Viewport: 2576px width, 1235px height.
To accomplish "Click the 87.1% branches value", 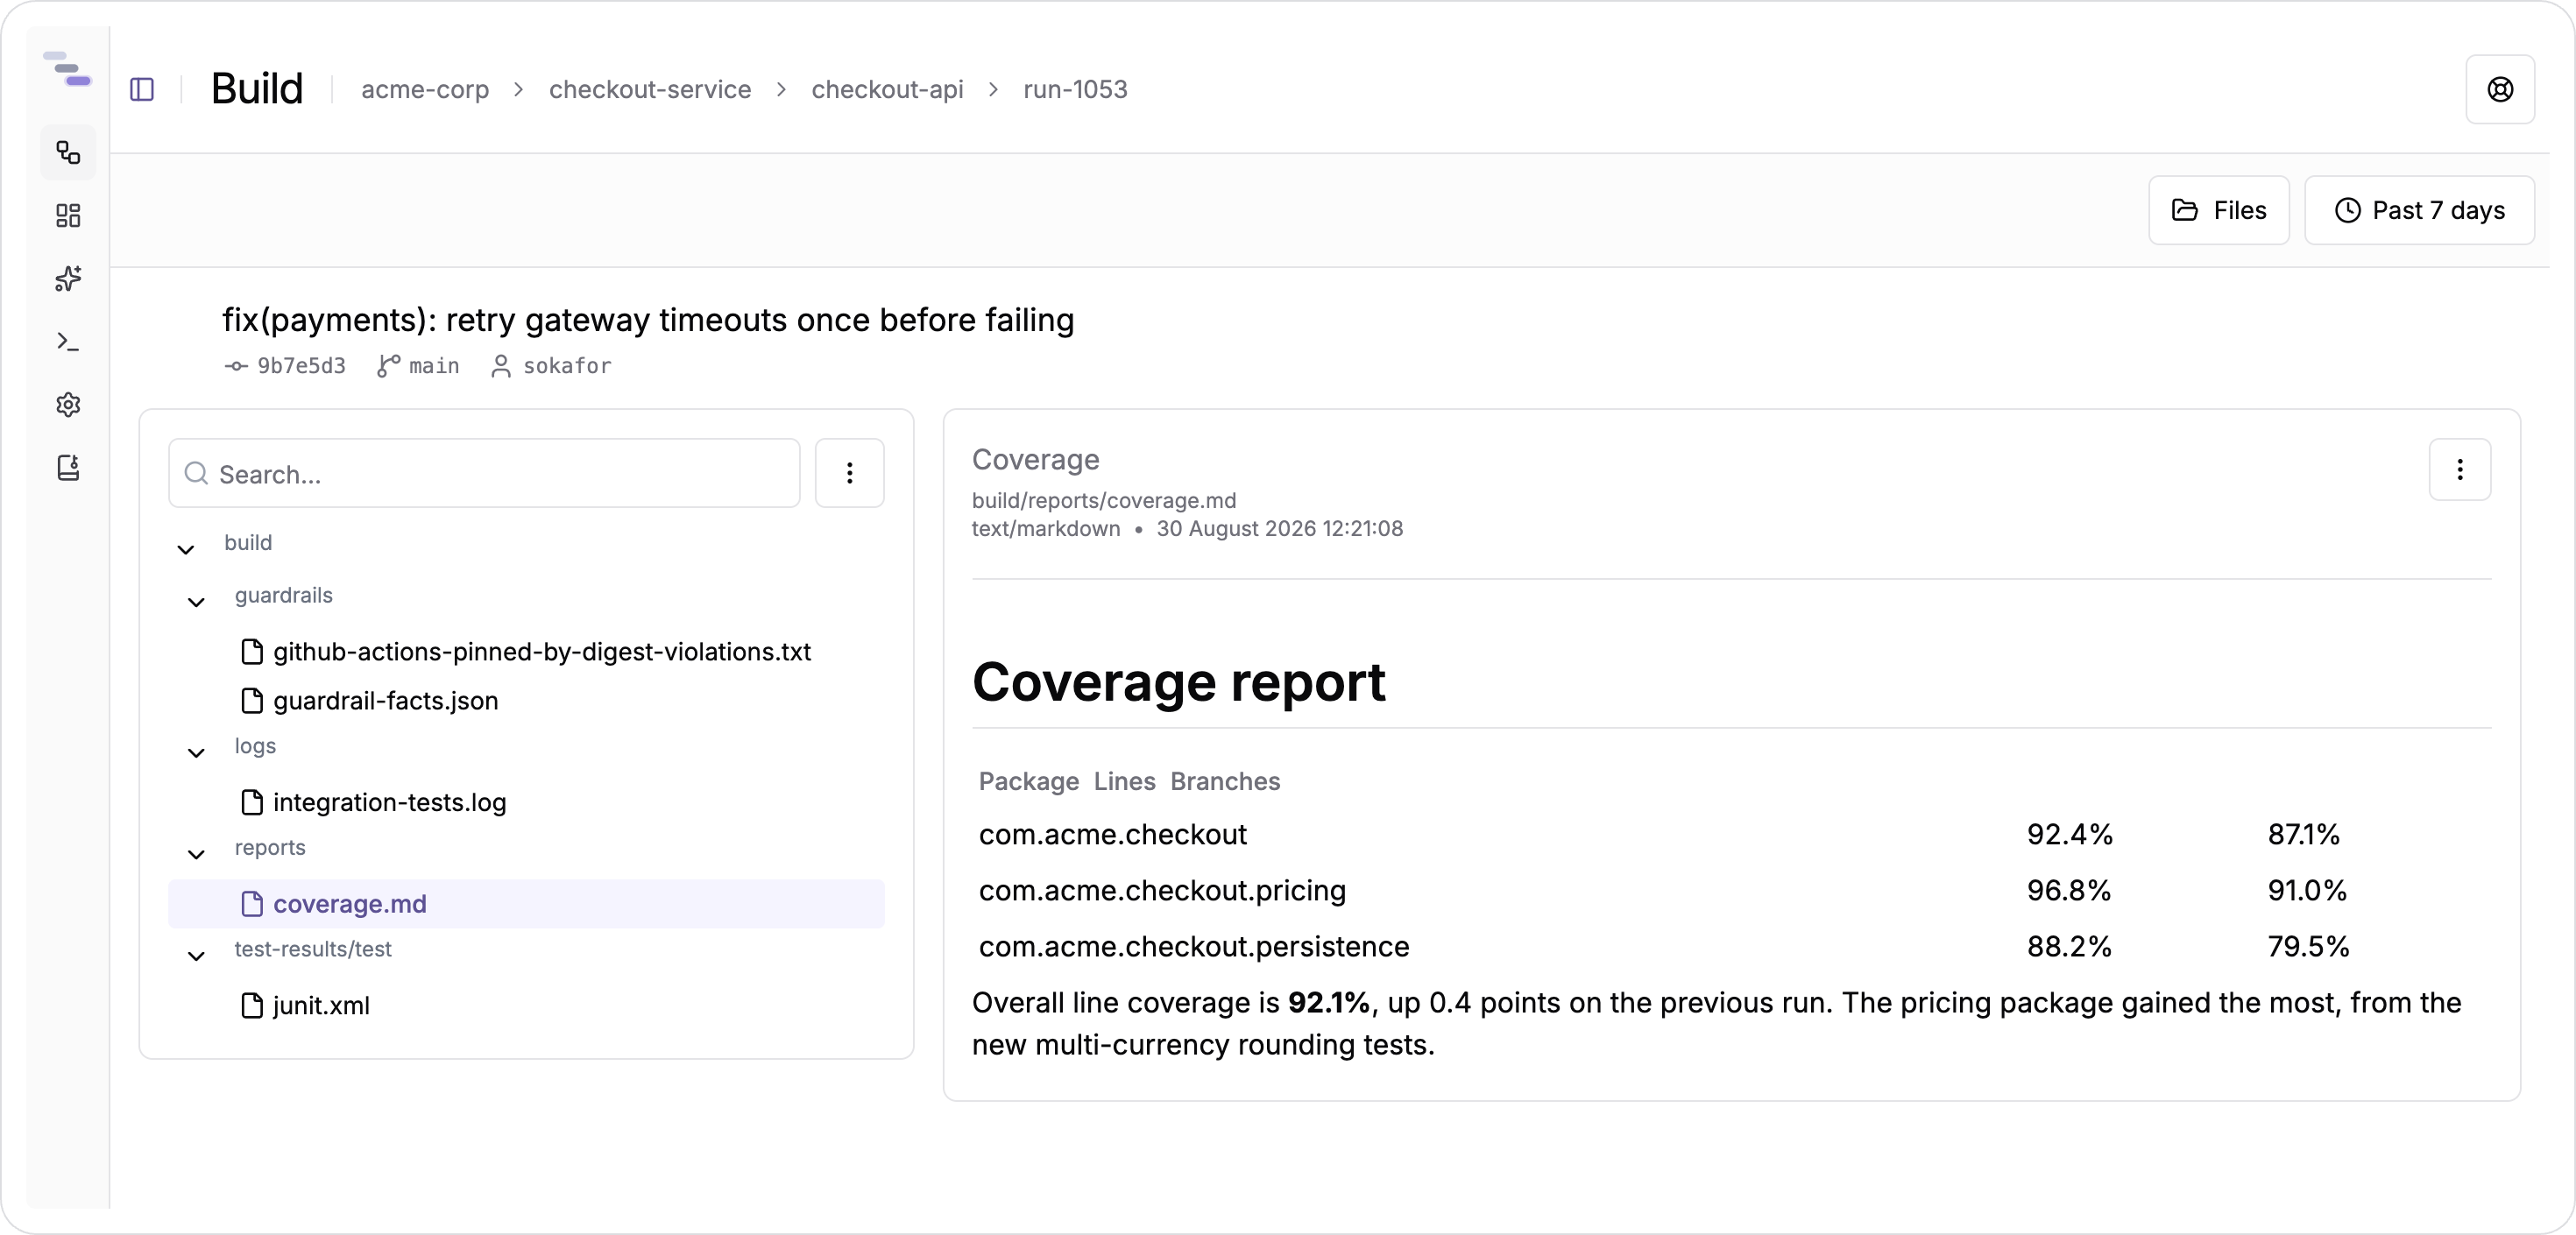I will pyautogui.click(x=2303, y=835).
